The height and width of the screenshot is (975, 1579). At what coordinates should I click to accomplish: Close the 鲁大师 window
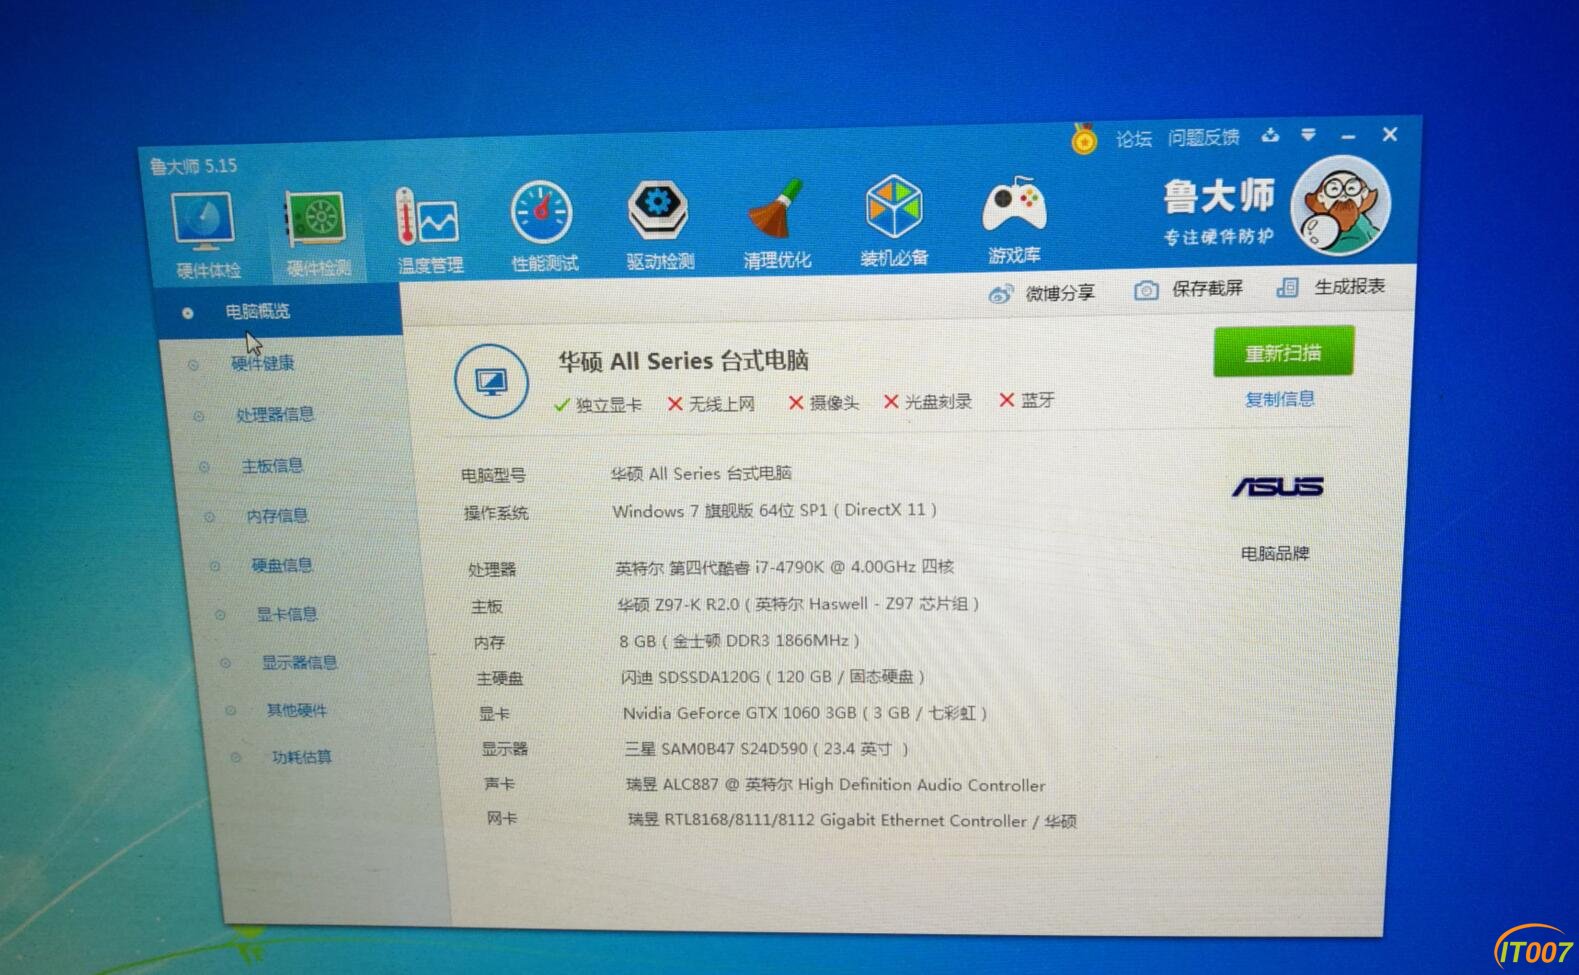pos(1390,134)
